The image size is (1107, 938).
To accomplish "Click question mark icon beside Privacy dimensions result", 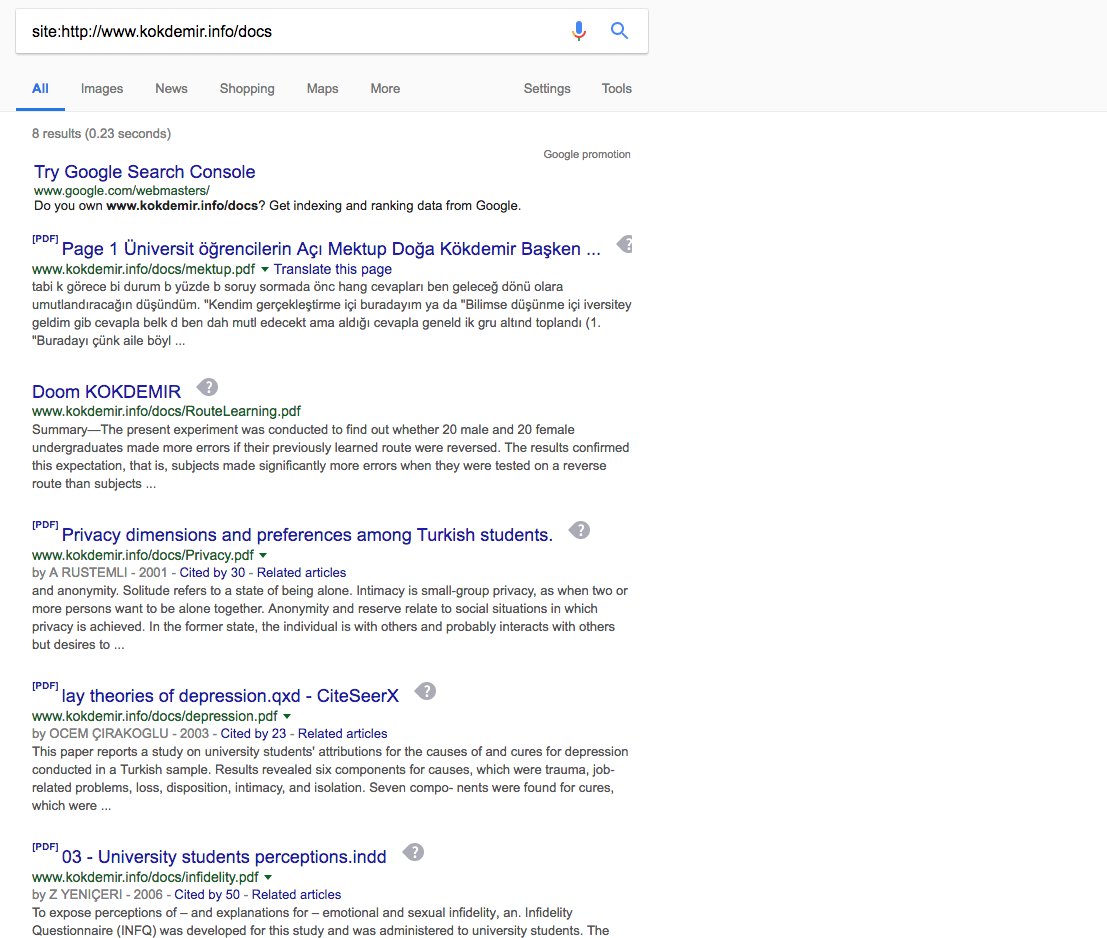I will pos(580,530).
